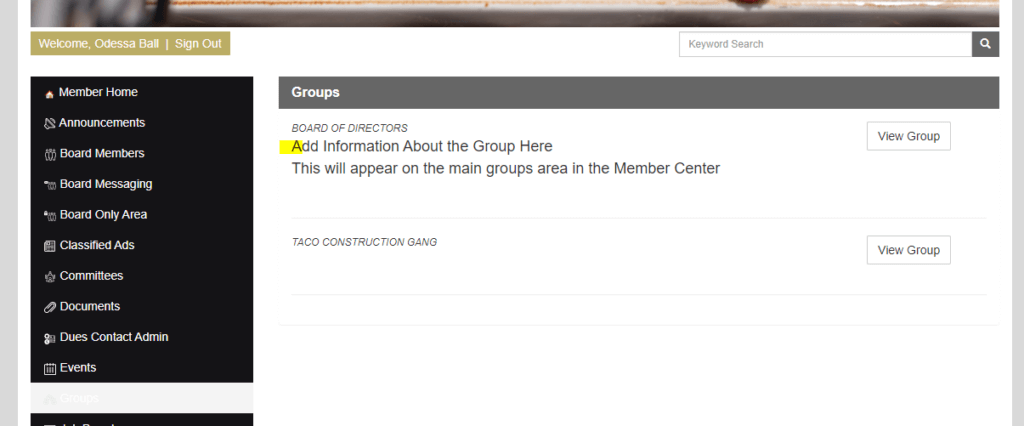
Task: Click the Board Only Area icon
Action: (50, 216)
